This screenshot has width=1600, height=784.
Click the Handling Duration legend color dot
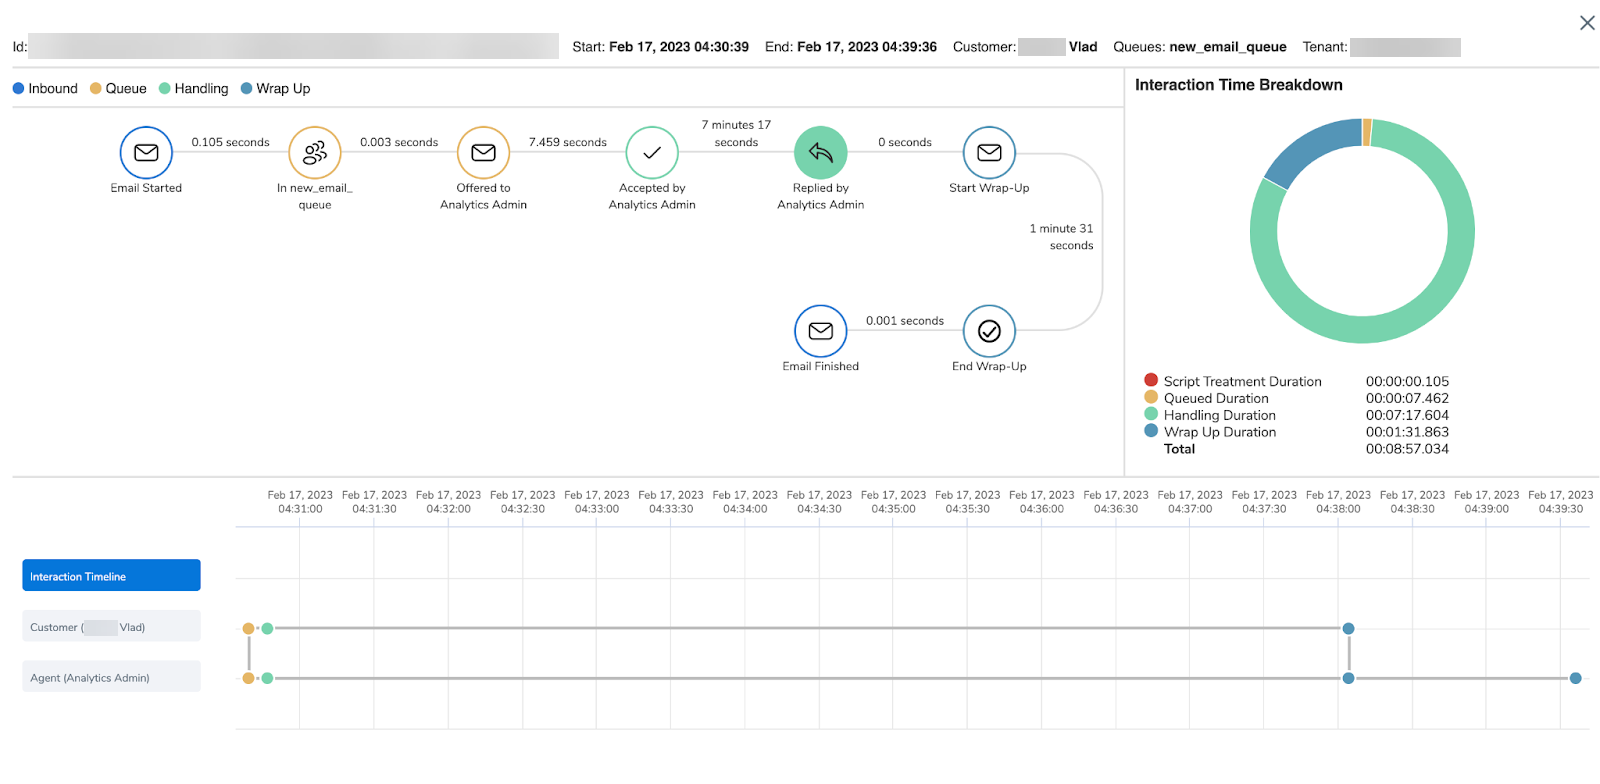1151,414
